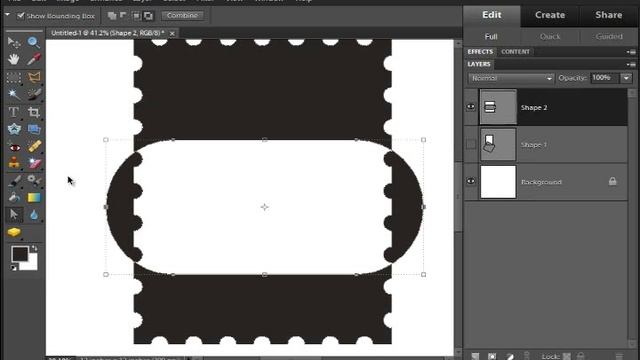The image size is (640, 360).
Task: Select the Blur droplet tool
Action: point(34,215)
